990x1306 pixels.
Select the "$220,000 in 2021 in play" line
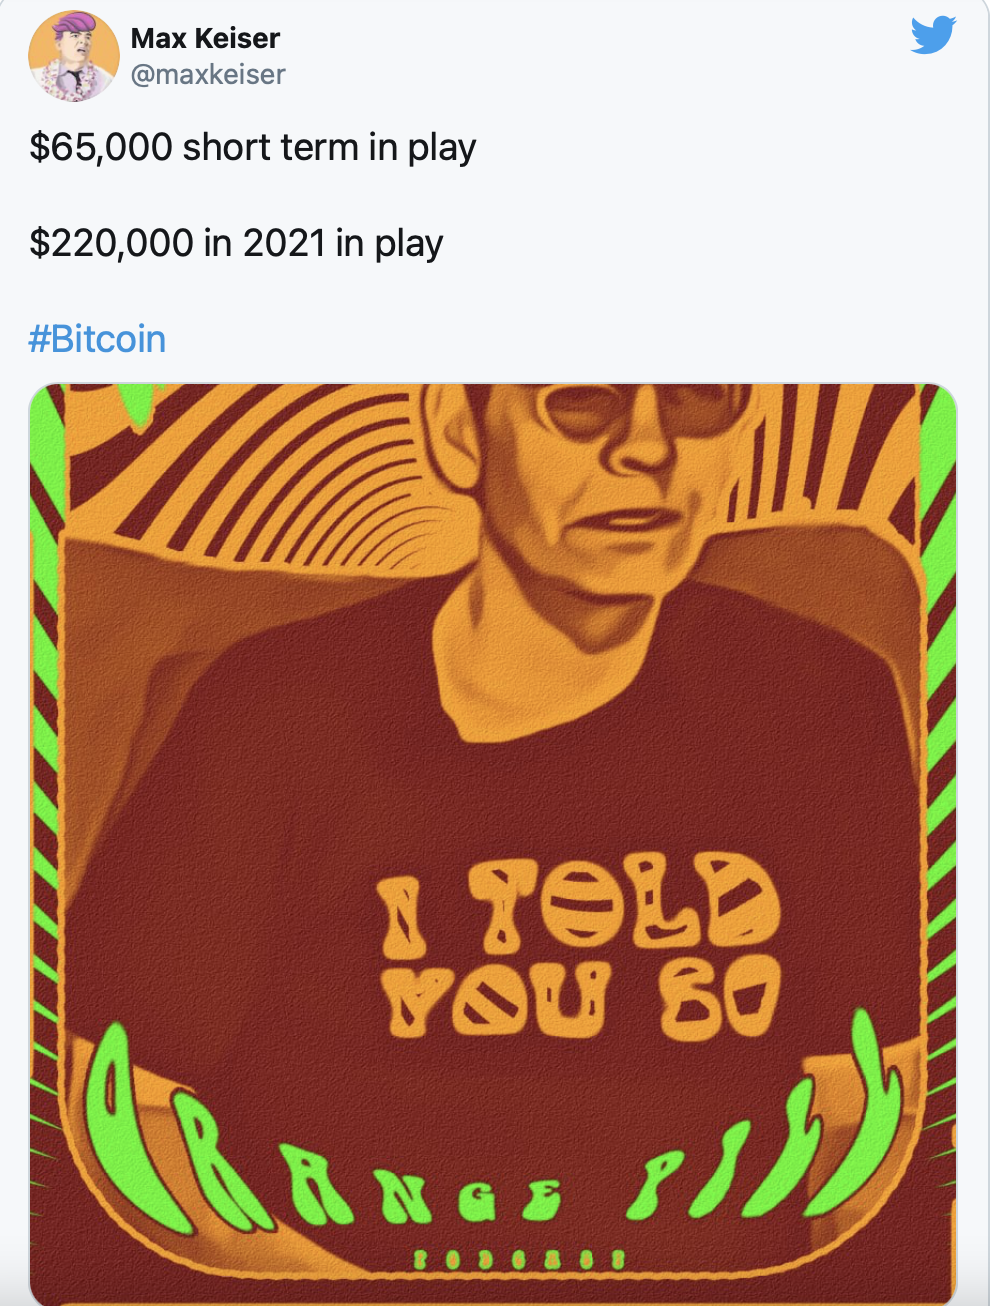click(x=236, y=243)
